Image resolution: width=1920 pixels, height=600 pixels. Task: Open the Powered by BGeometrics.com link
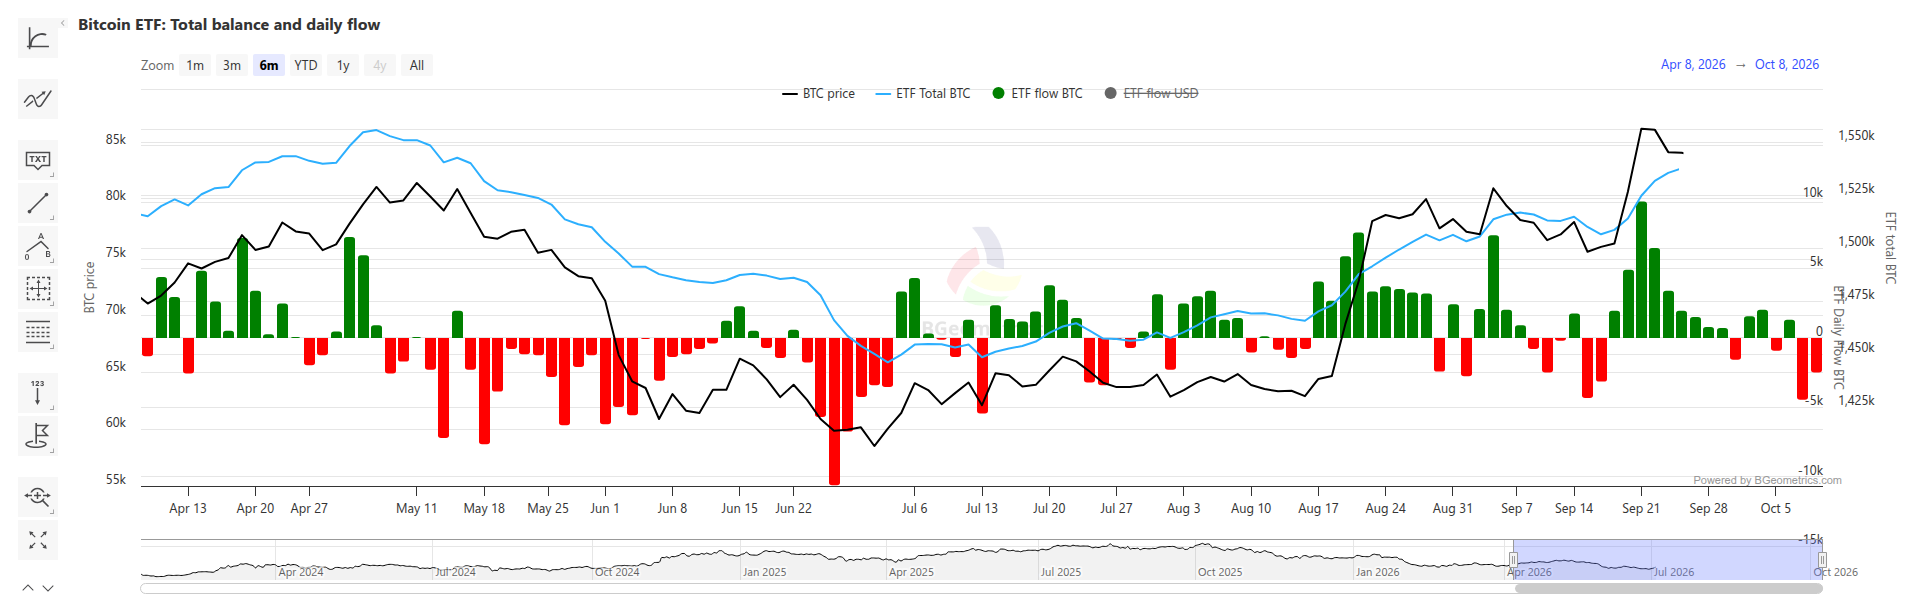1767,480
